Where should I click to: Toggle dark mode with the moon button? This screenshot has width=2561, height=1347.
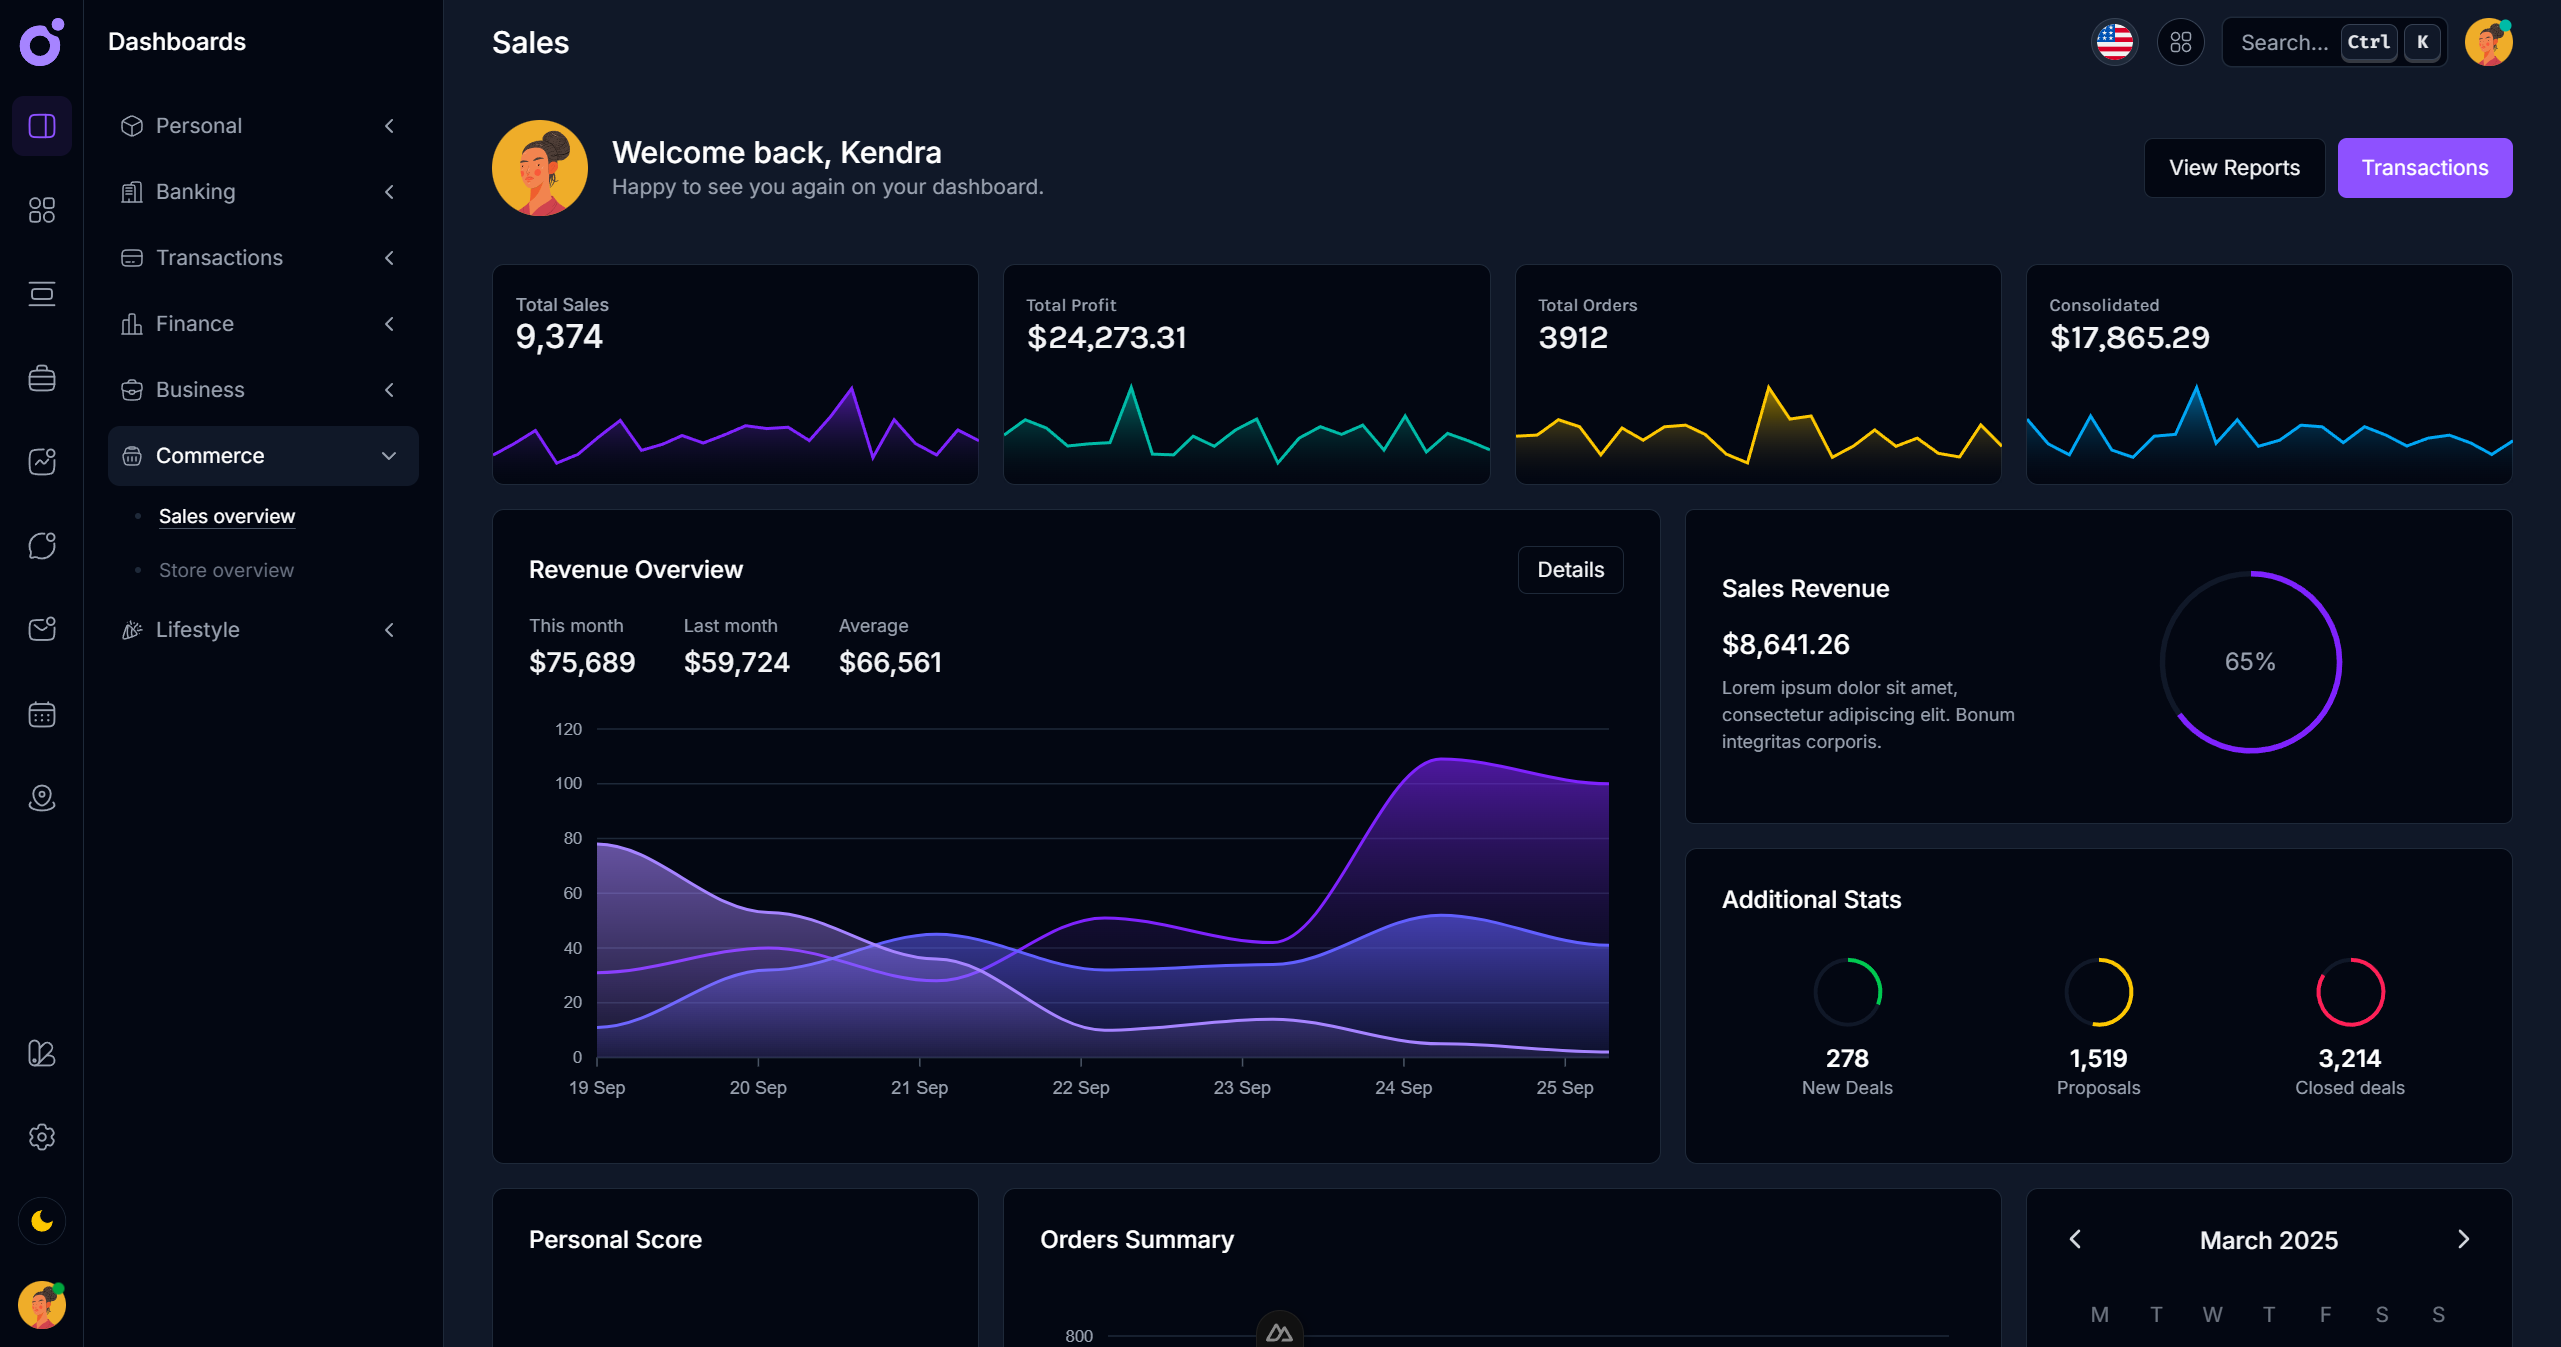click(x=41, y=1221)
